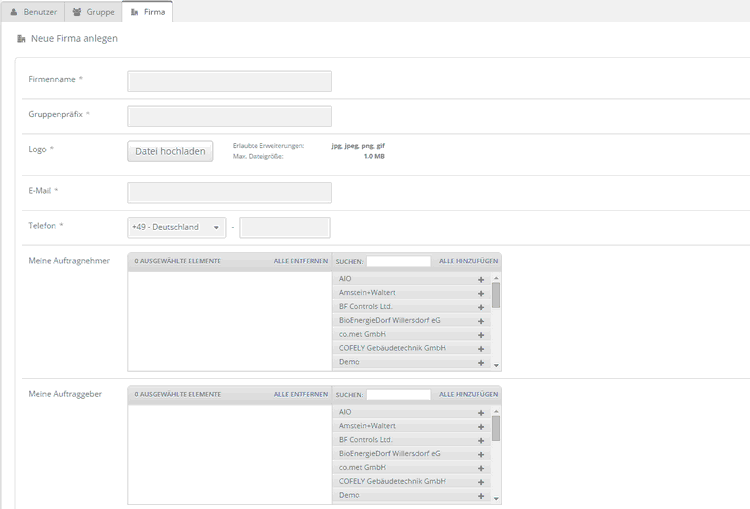Add BioEnergieDorf Willersdorf eG to Meine Auftraggeber

pyautogui.click(x=481, y=454)
